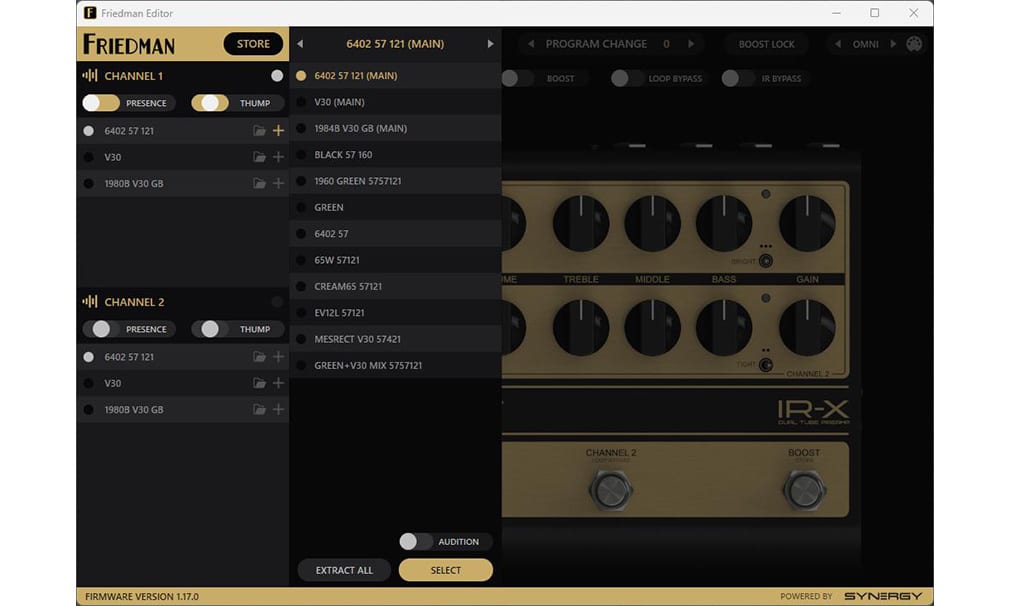Click the Tight mini switch on pedal
Image resolution: width=1010 pixels, height=606 pixels.
tap(765, 365)
